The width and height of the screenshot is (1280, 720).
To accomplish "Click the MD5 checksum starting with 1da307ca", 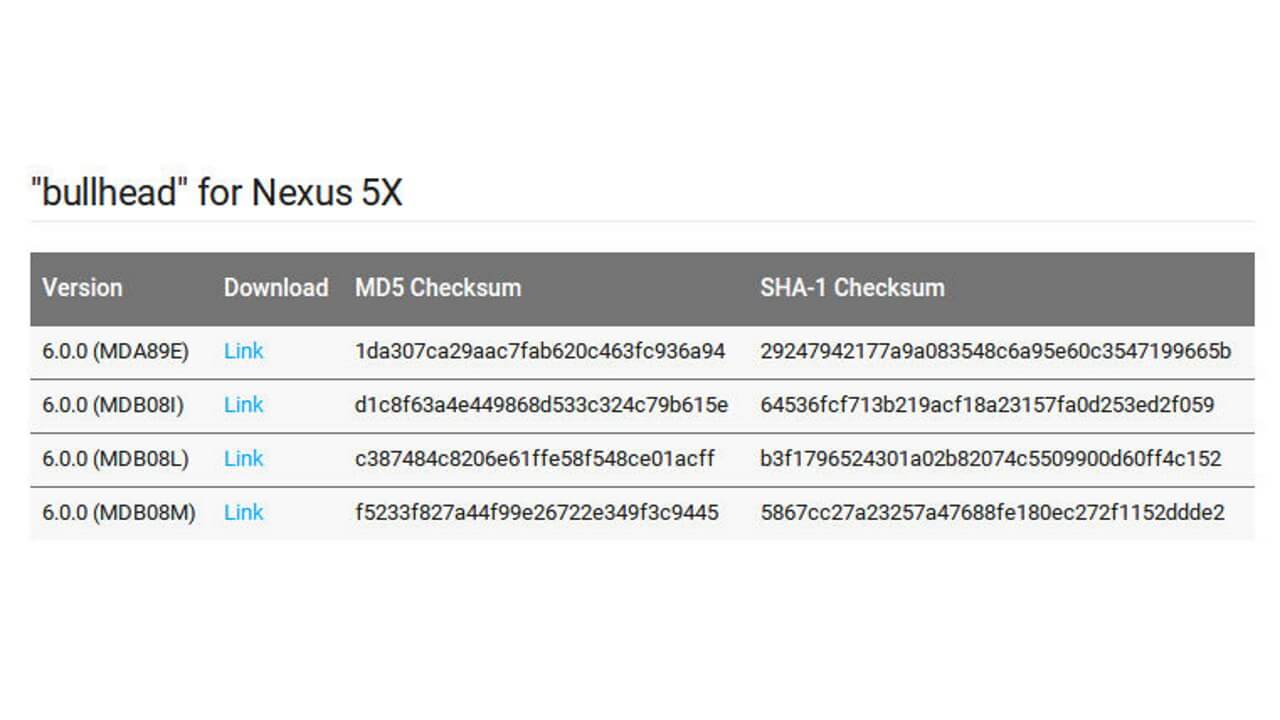I will click(540, 351).
